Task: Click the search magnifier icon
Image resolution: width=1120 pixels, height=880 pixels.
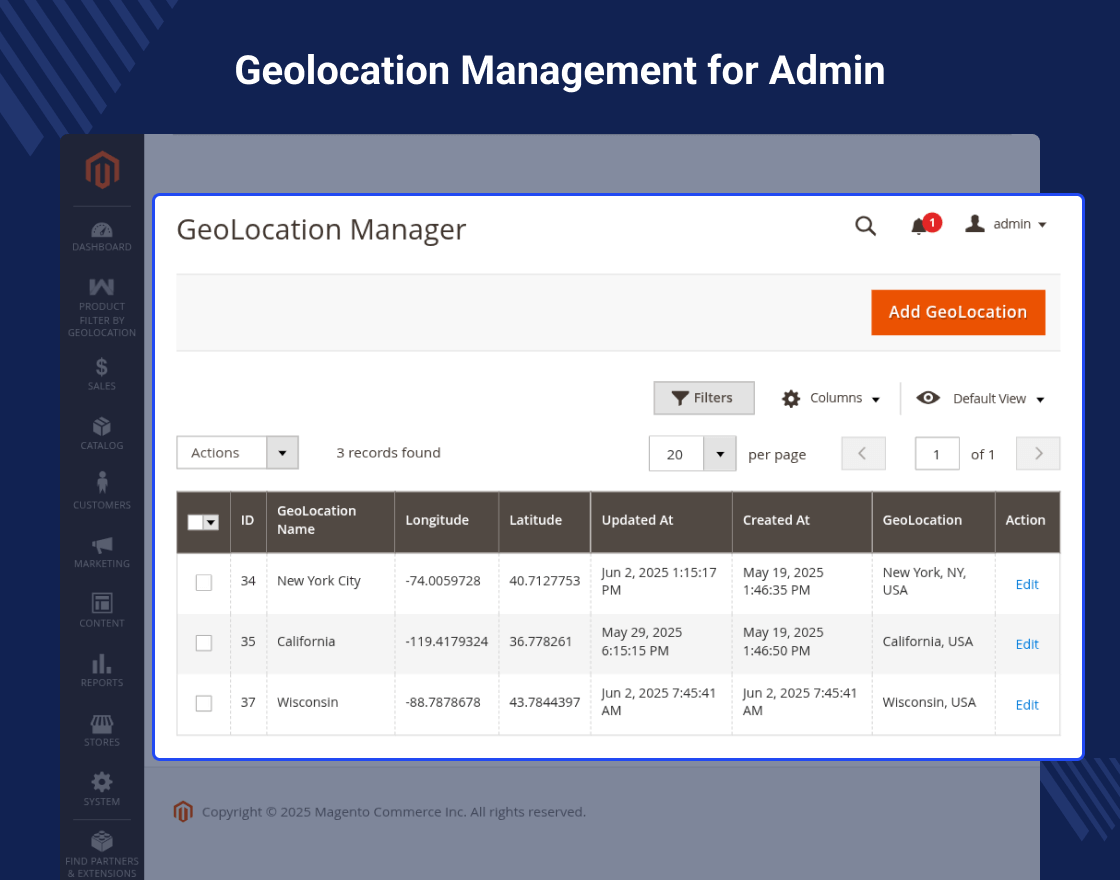Action: click(866, 226)
